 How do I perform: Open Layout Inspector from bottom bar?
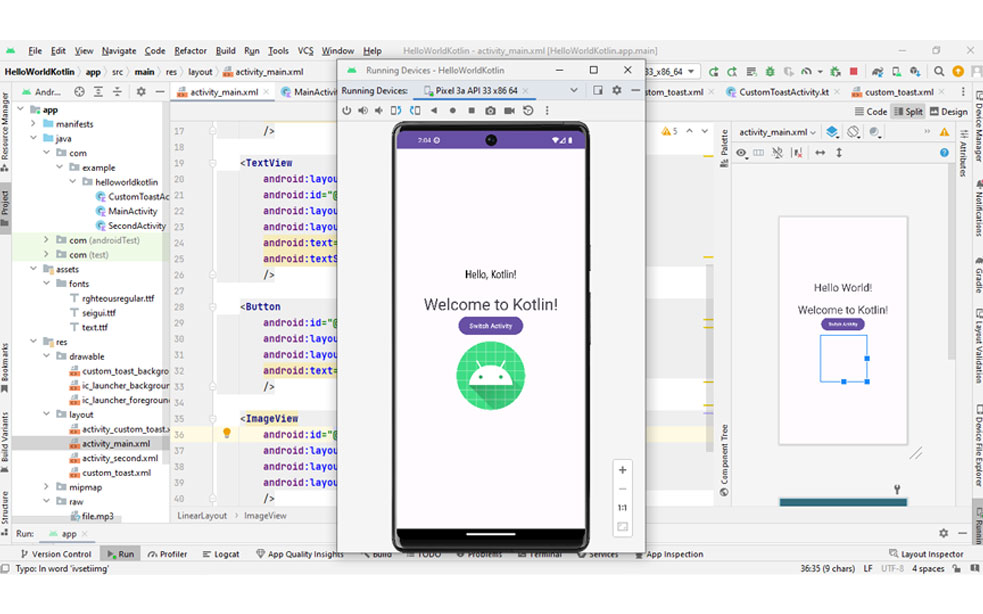click(926, 554)
